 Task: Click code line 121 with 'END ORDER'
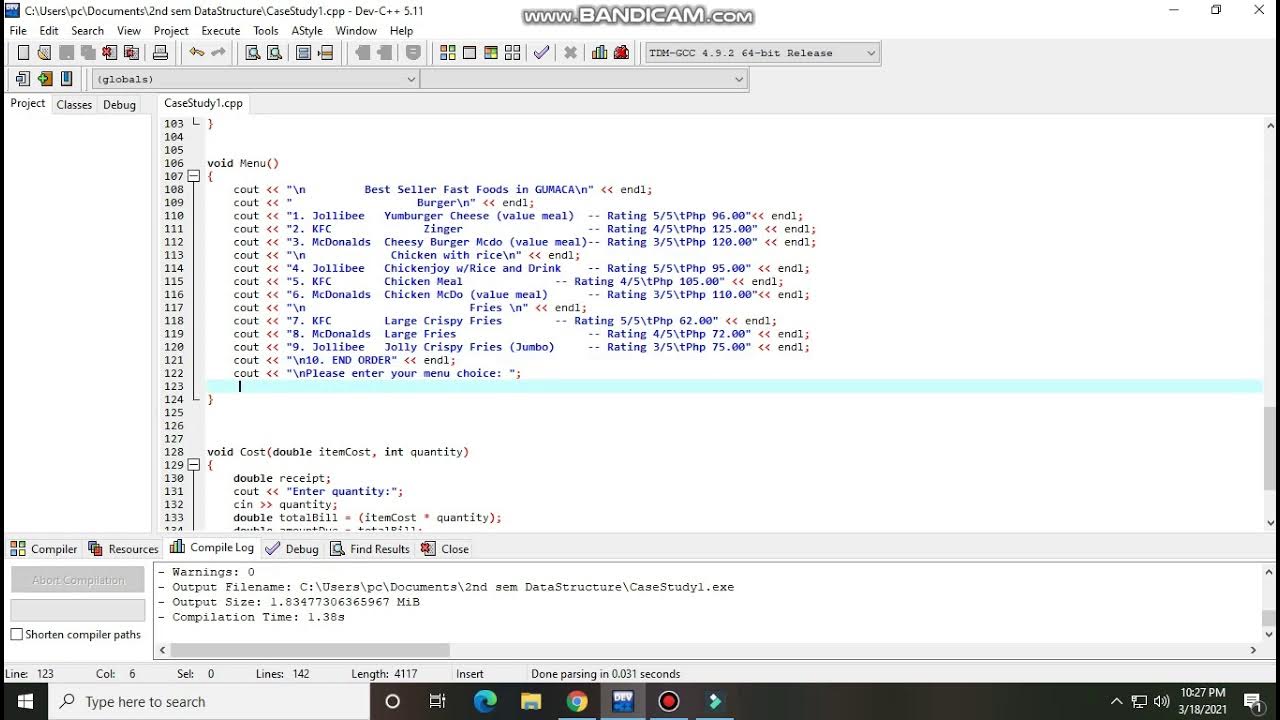point(344,360)
